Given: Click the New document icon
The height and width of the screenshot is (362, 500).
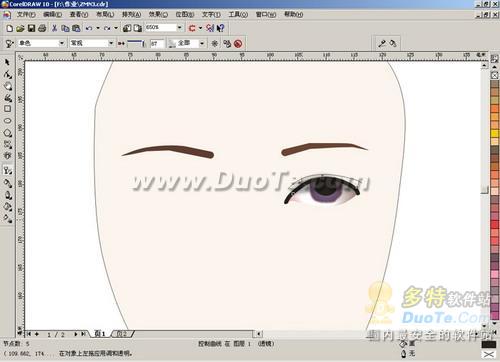Looking at the screenshot, I should [x=10, y=28].
